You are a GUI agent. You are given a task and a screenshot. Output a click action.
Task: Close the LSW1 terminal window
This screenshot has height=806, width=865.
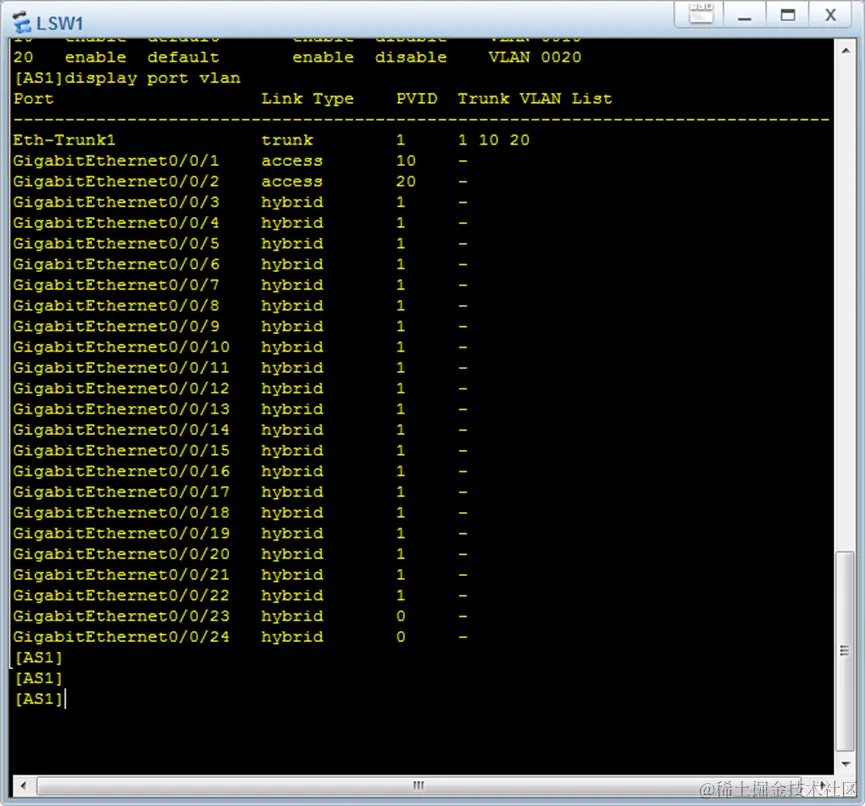point(830,15)
